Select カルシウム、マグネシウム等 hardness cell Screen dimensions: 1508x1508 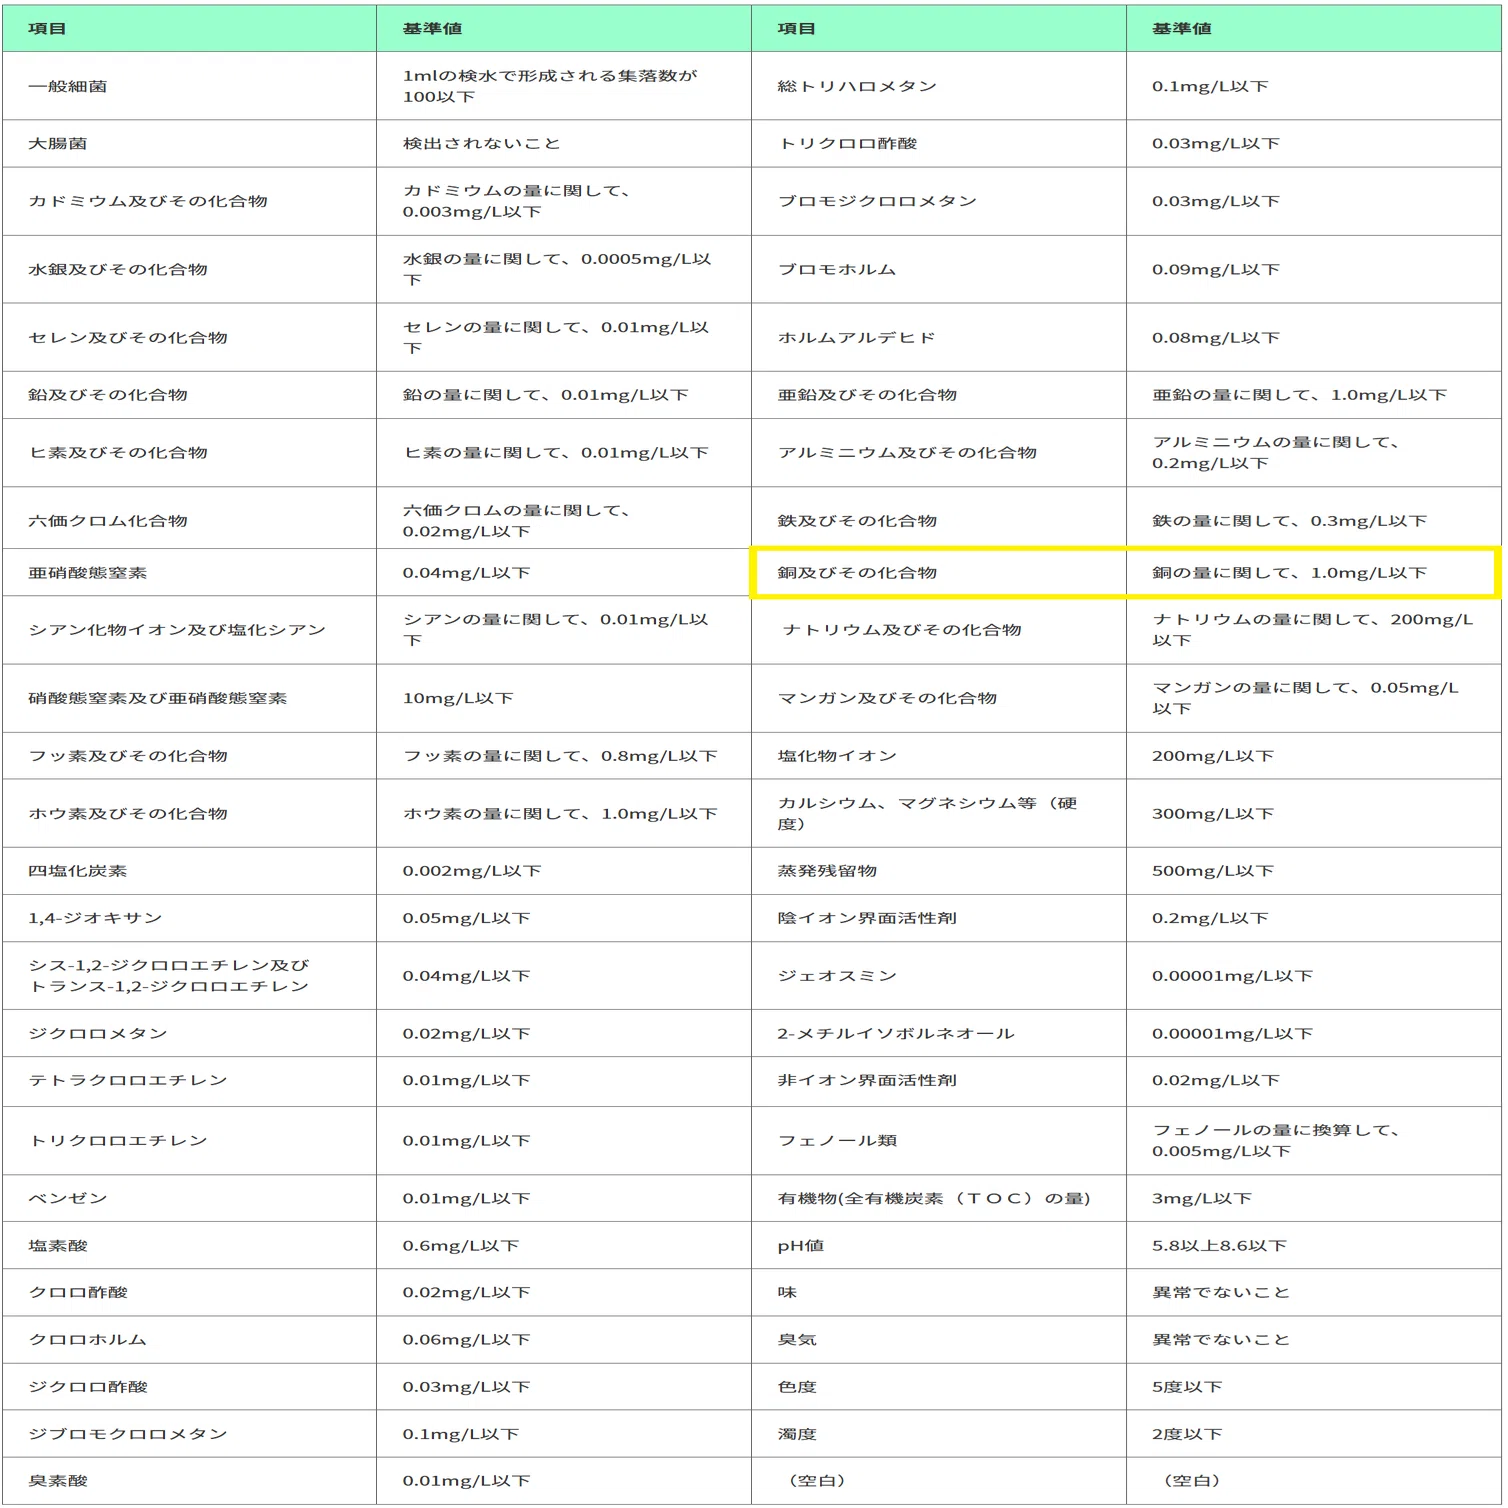coord(939,814)
